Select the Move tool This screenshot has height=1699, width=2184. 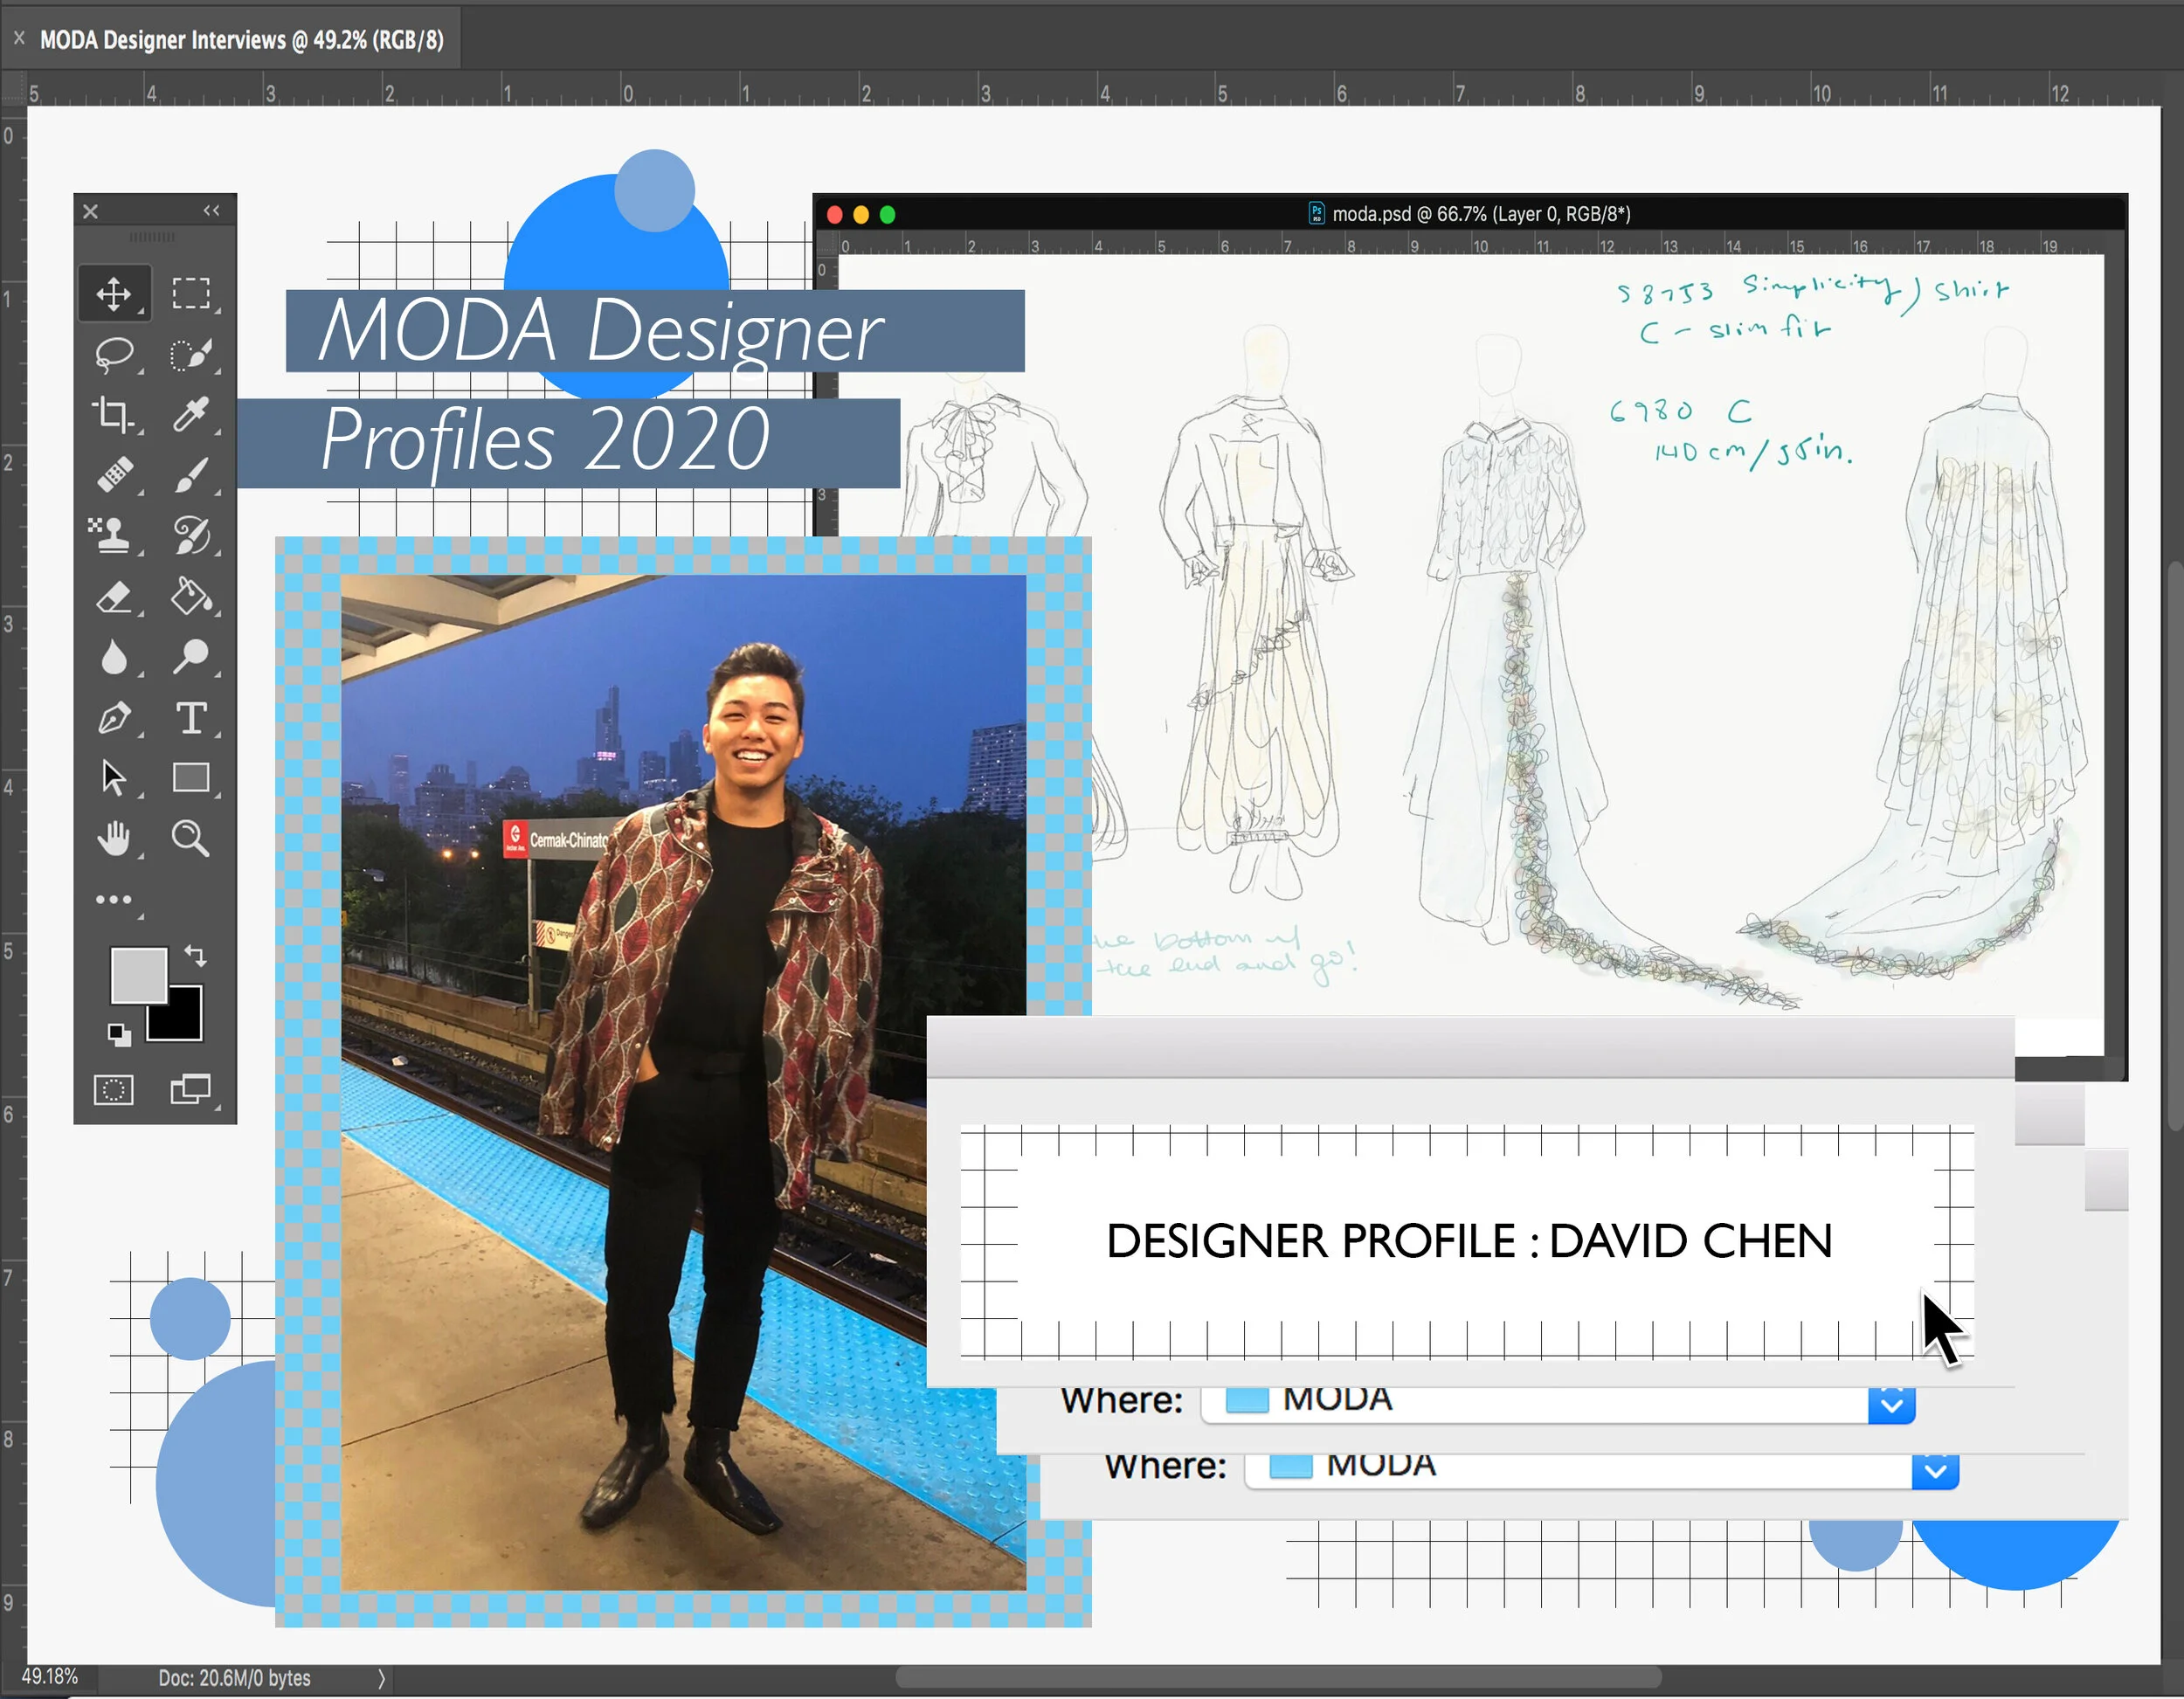pyautogui.click(x=114, y=293)
